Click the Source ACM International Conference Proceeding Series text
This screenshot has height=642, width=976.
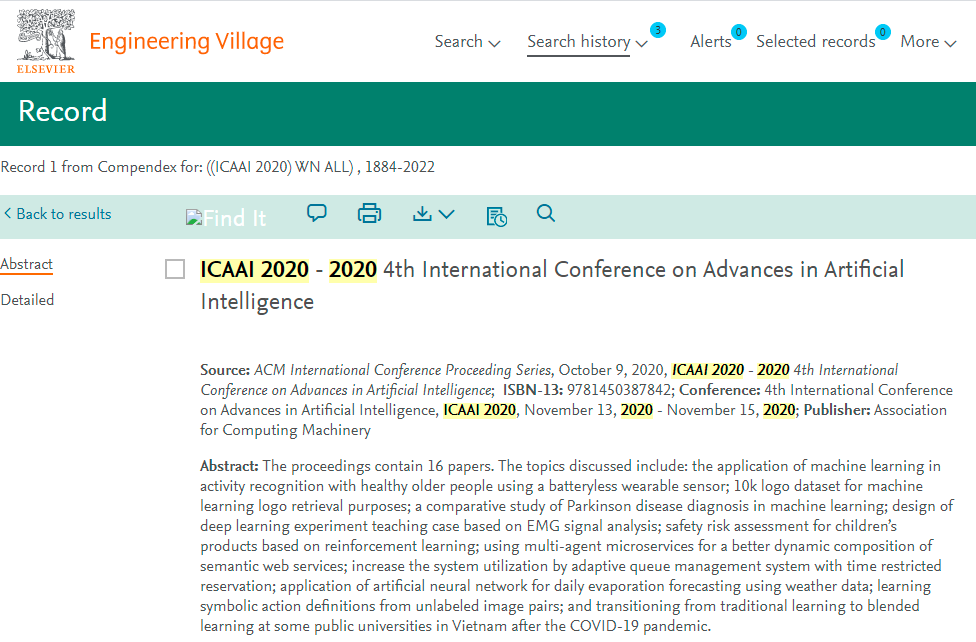tap(376, 370)
